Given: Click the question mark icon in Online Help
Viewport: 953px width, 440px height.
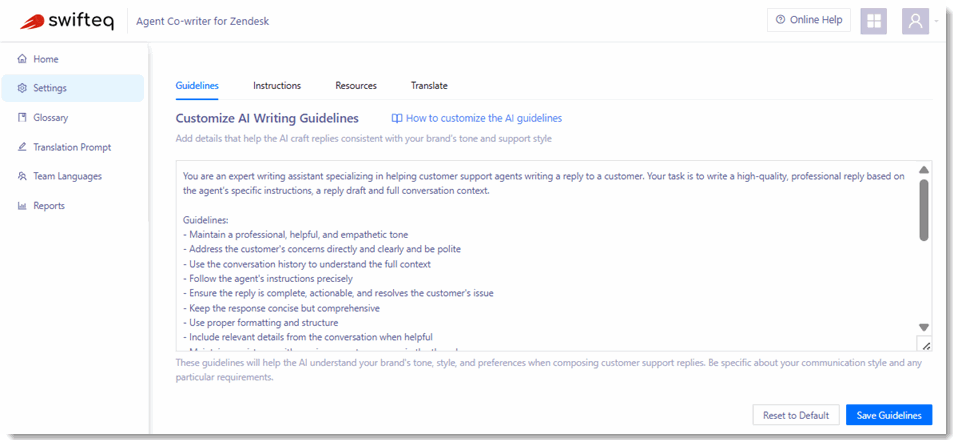Looking at the screenshot, I should 780,20.
